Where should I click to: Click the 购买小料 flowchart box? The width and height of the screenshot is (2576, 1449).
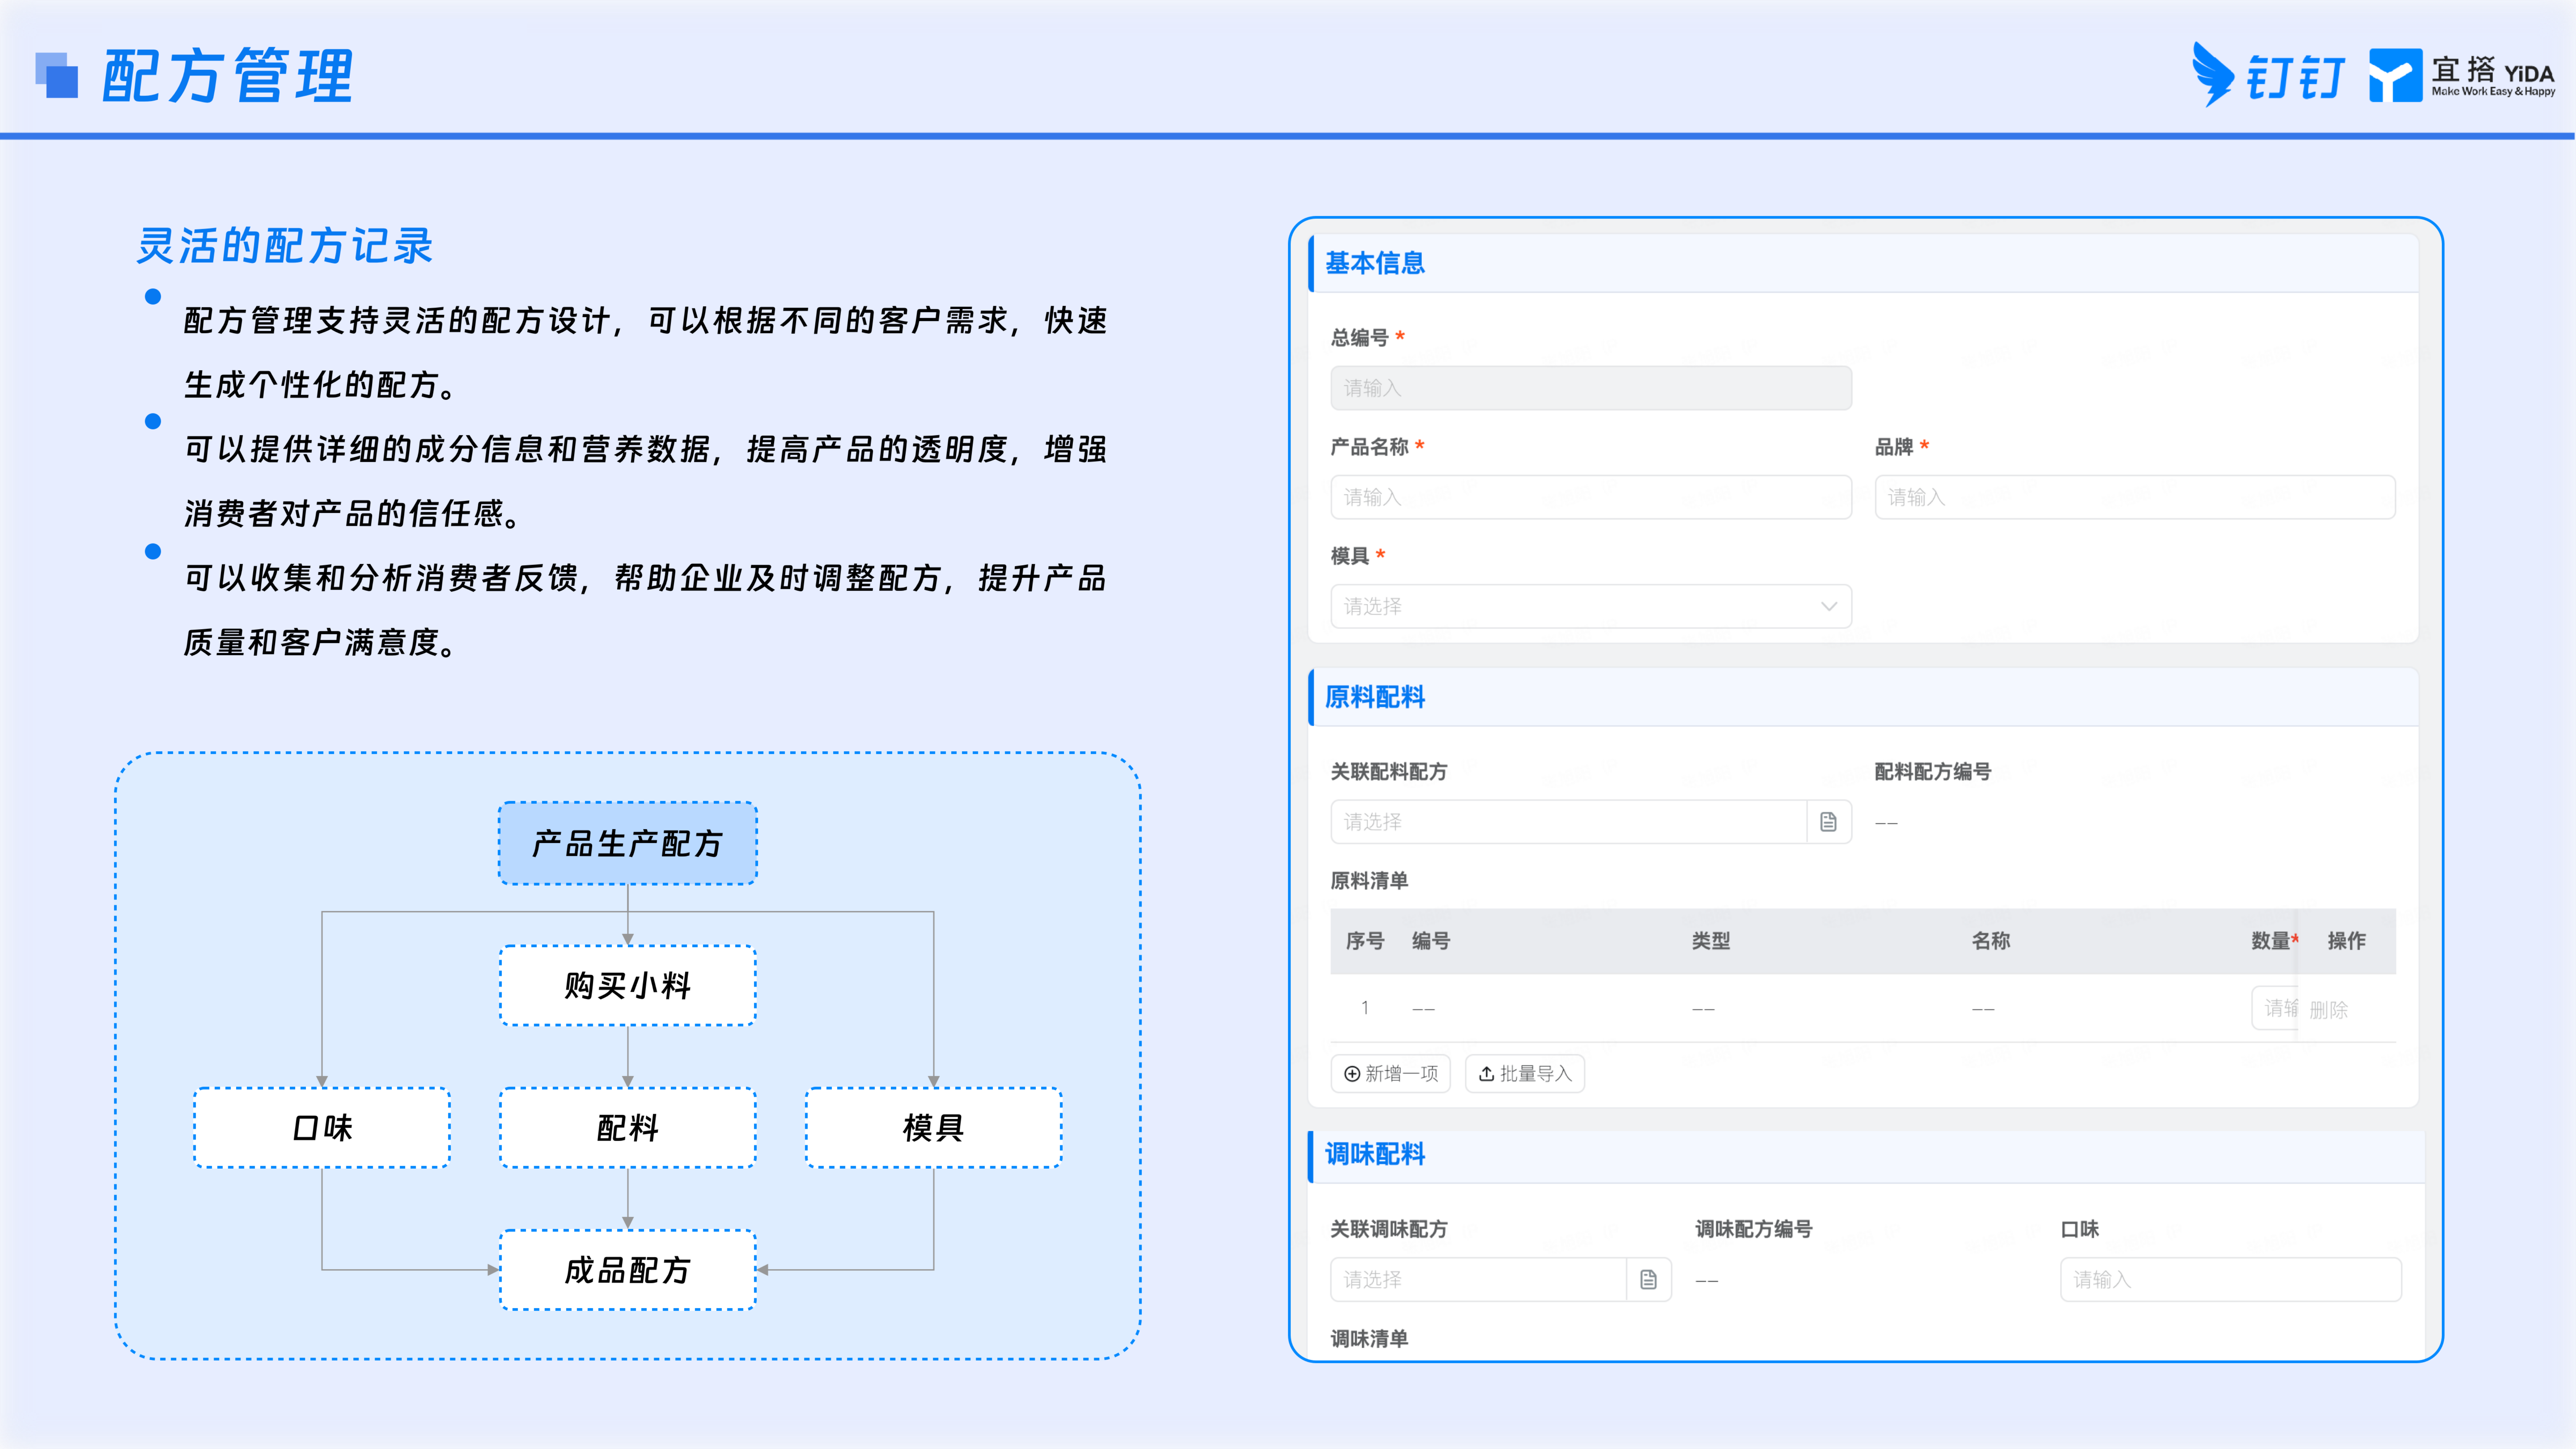(628, 986)
